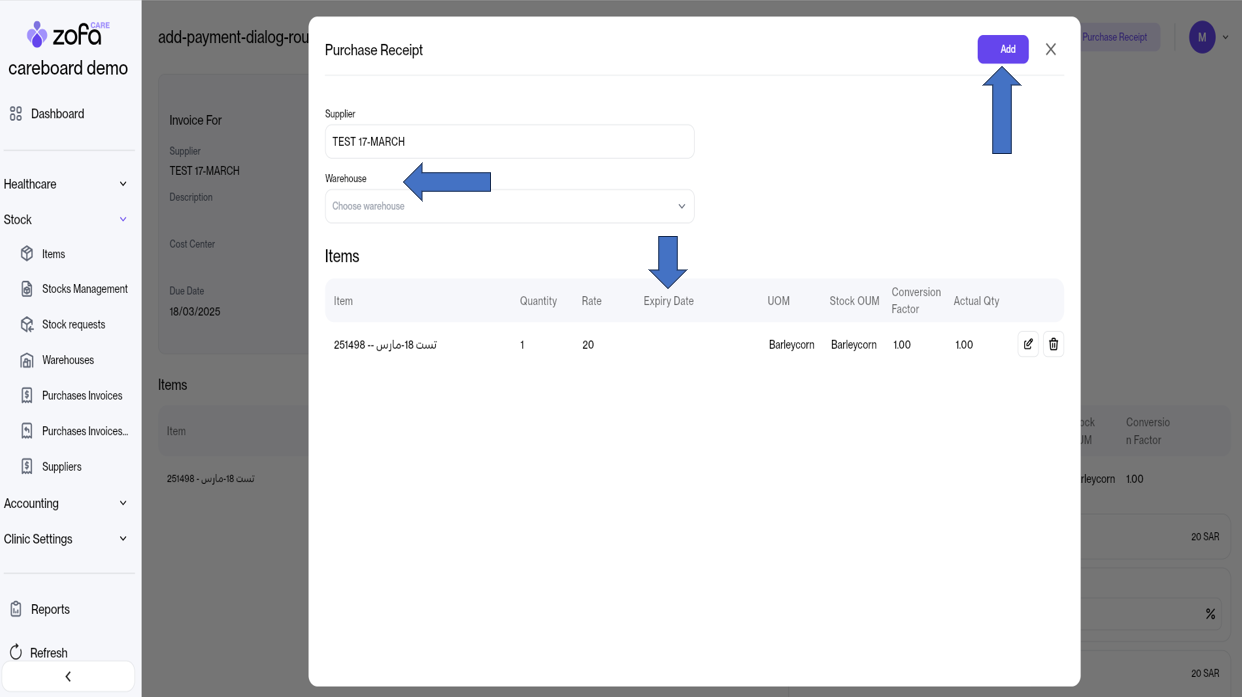Delete the item using trash icon
1242x697 pixels.
(x=1053, y=344)
